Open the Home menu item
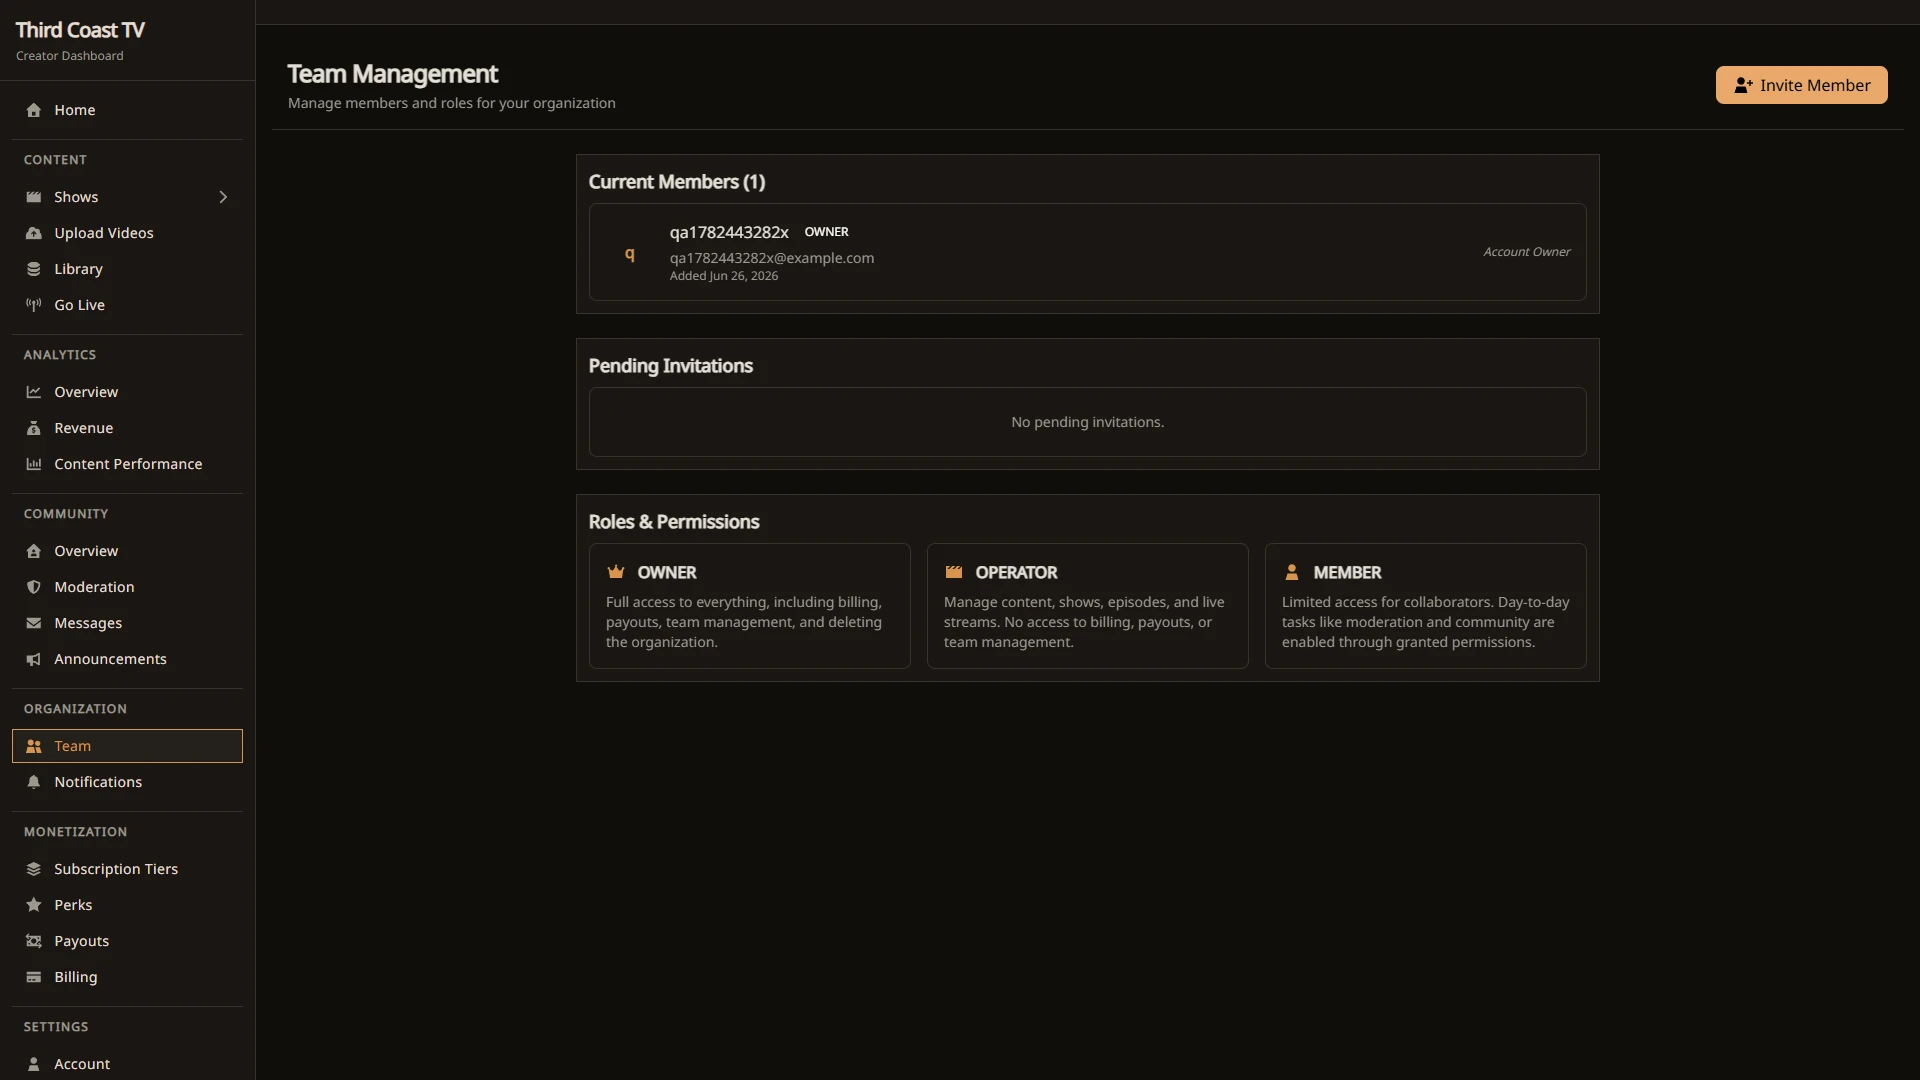Image resolution: width=1920 pixels, height=1080 pixels. [127, 110]
